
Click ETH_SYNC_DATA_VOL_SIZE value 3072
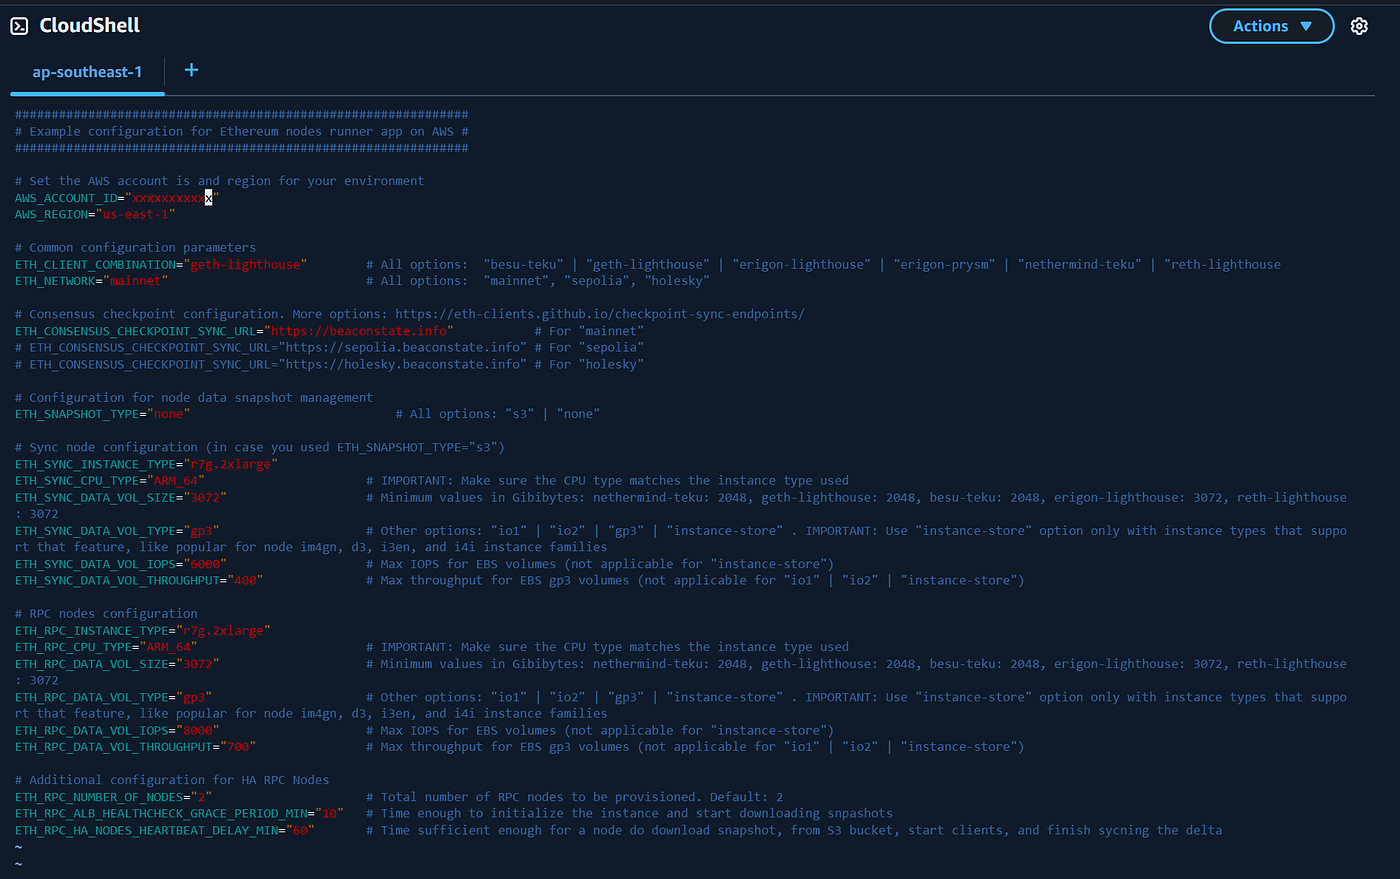[205, 497]
